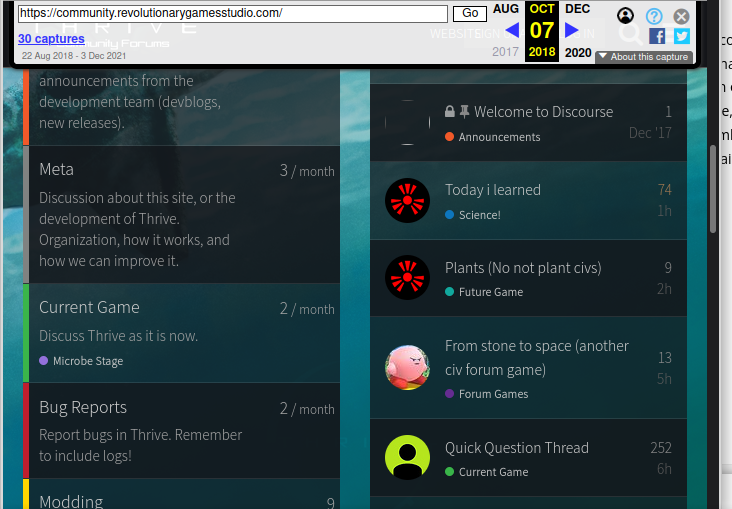Viewport: 732px width, 509px height.
Task: Open Wayback user account icon
Action: (x=625, y=15)
